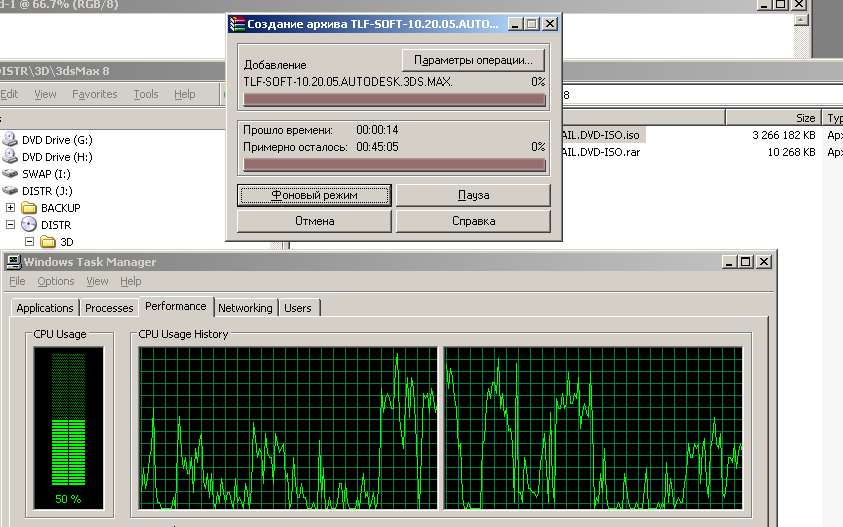Image resolution: width=843 pixels, height=527 pixels.
Task: Click the 10 268 KB size value
Action: 791,152
